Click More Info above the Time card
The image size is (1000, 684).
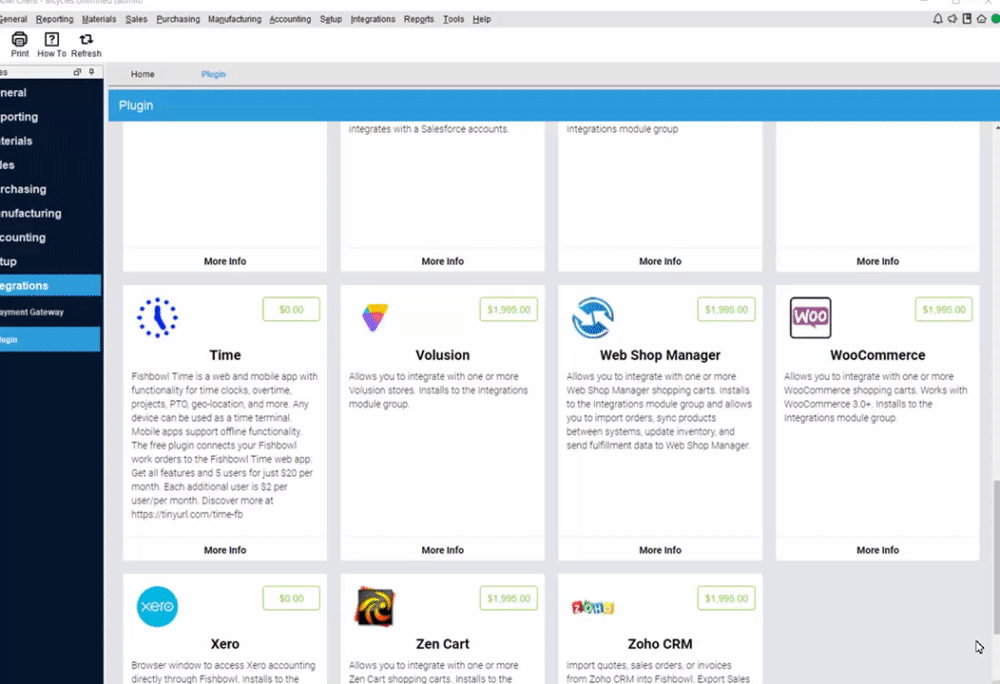click(x=225, y=261)
